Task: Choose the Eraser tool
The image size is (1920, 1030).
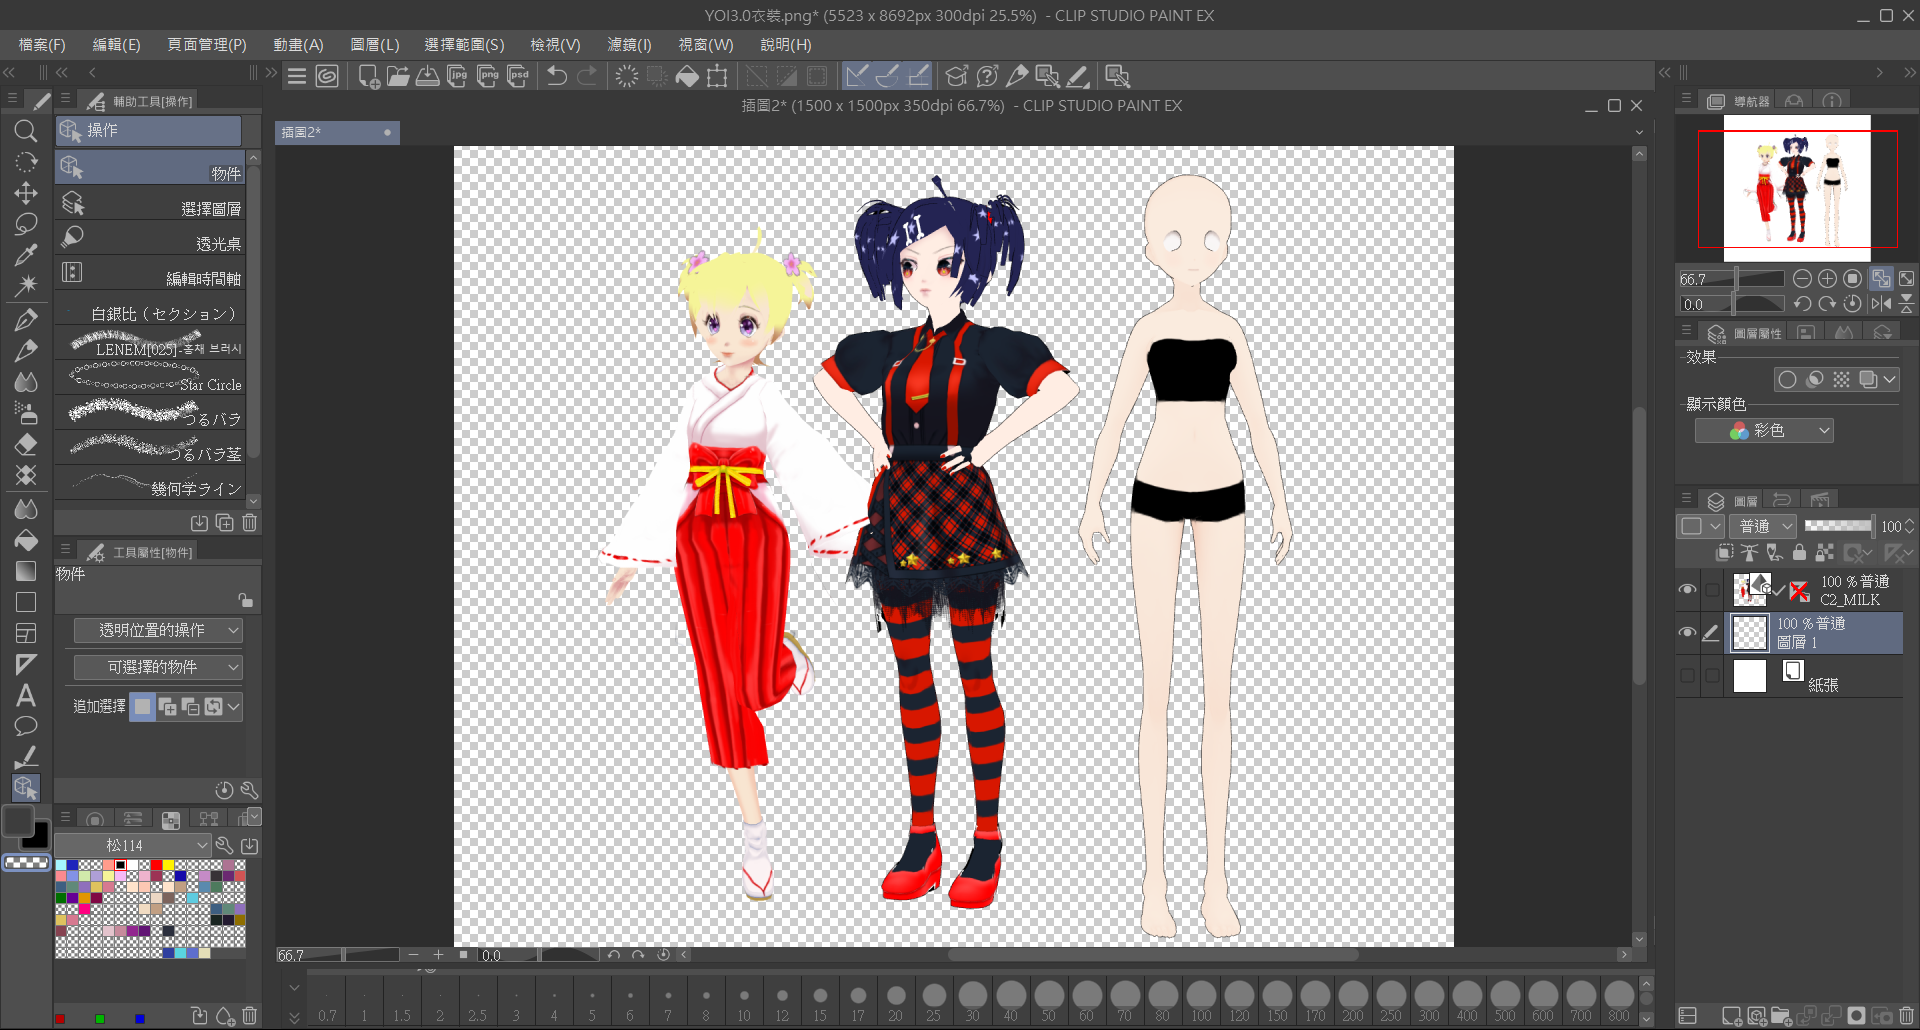Action: click(x=26, y=445)
